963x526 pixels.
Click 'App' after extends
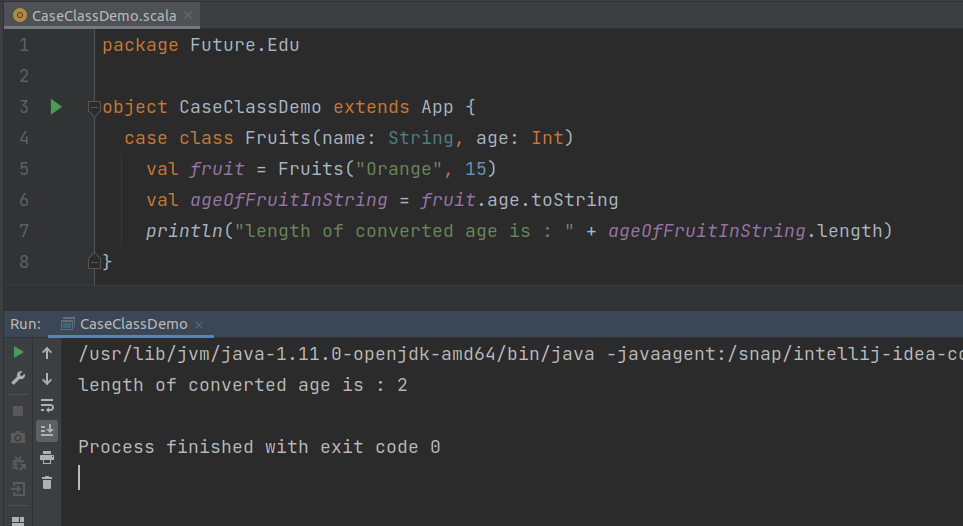437,108
